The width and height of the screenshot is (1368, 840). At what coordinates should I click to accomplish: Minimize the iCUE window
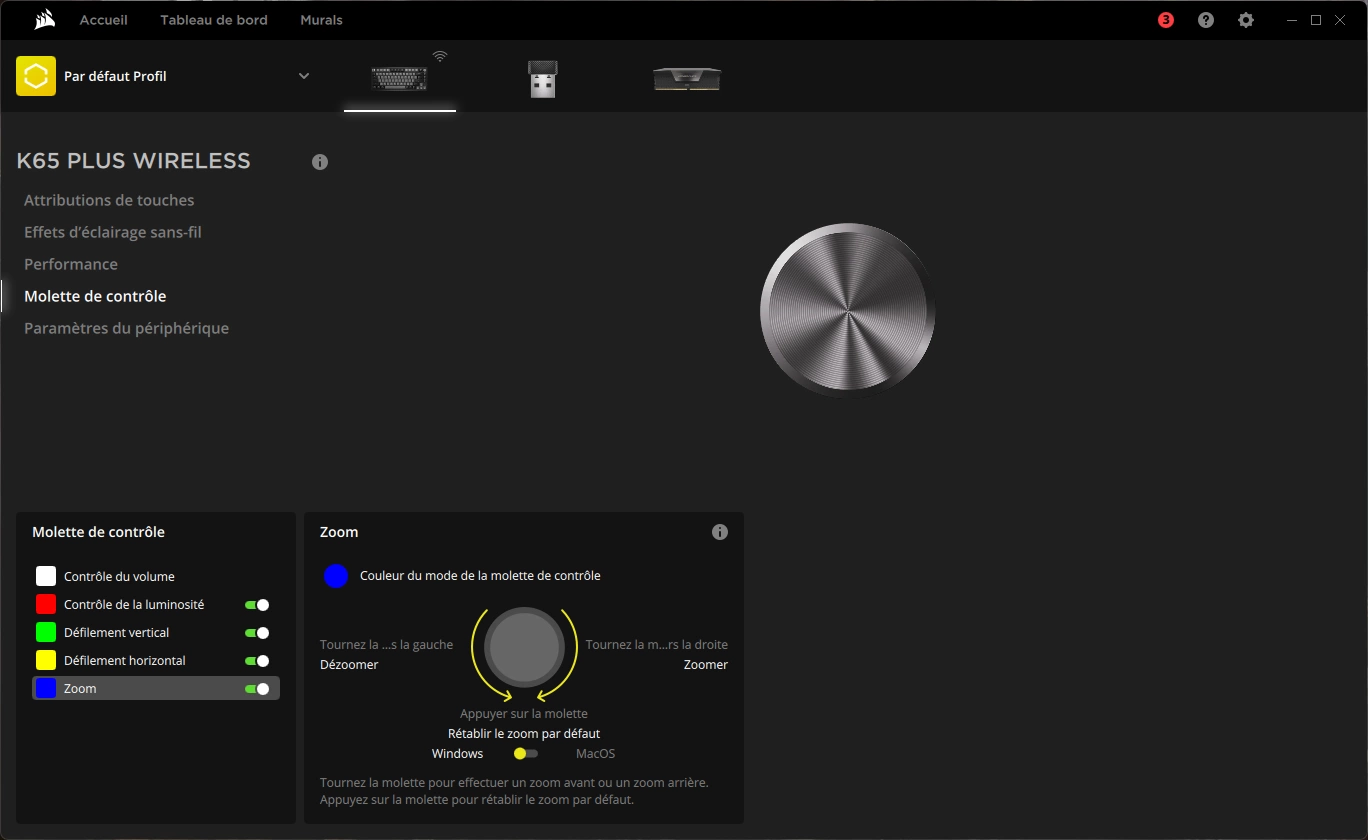[x=1293, y=20]
